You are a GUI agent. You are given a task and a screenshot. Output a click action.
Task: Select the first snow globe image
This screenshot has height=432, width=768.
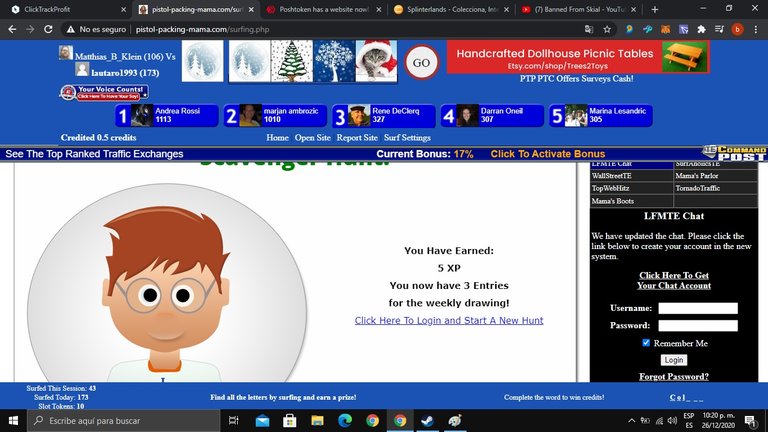[x=202, y=61]
